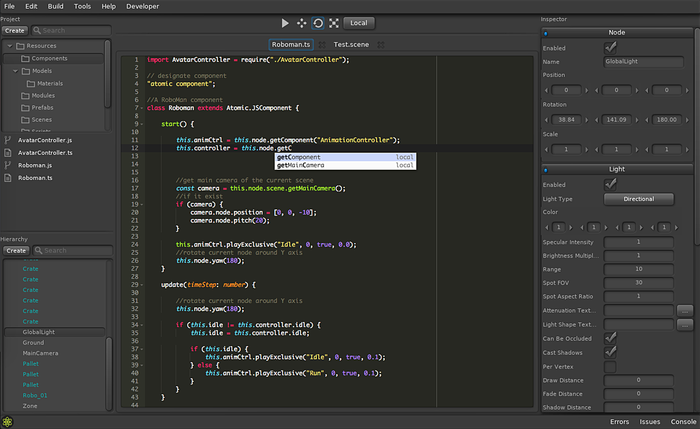
Task: Switch to the Test.scene tab
Action: point(351,44)
